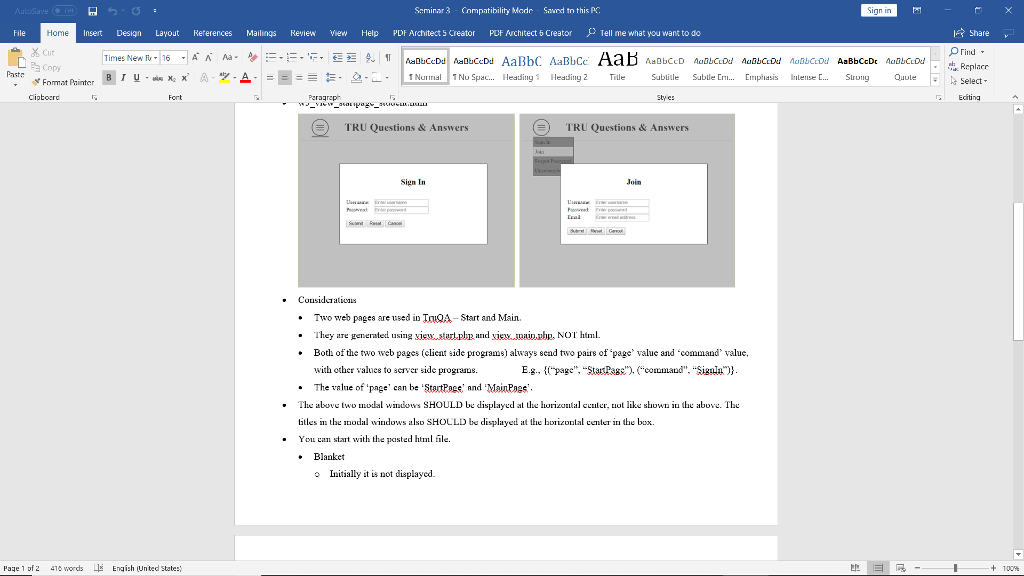1024x576 pixels.
Task: Show paragraph marks with the ¶ icon
Action: point(387,58)
